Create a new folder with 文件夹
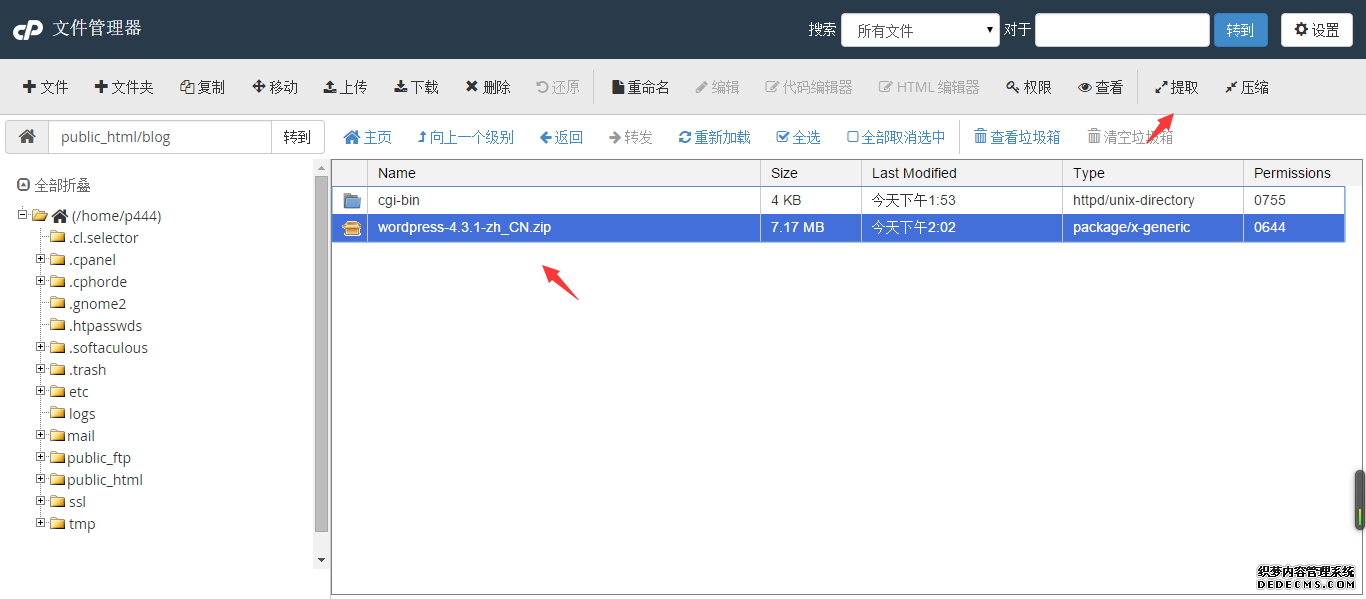The image size is (1366, 599). (124, 87)
